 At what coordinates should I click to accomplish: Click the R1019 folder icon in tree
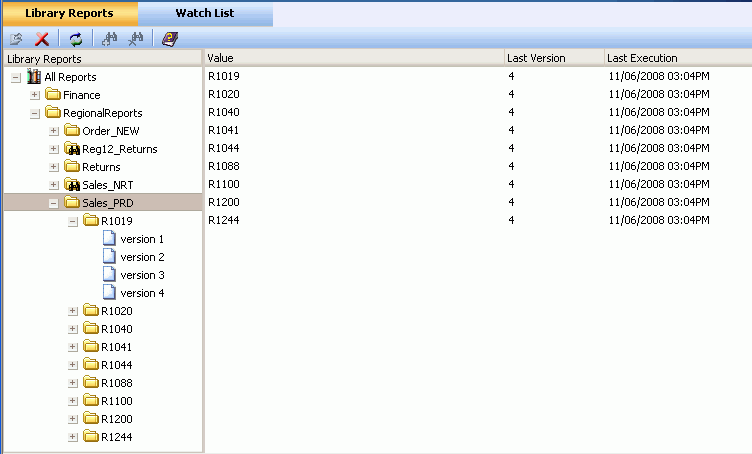pos(91,220)
